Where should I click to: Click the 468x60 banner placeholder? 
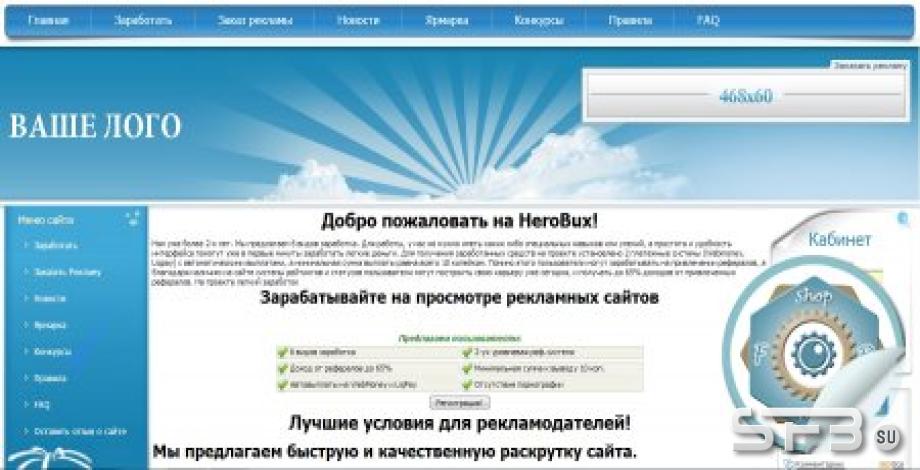[x=746, y=96]
